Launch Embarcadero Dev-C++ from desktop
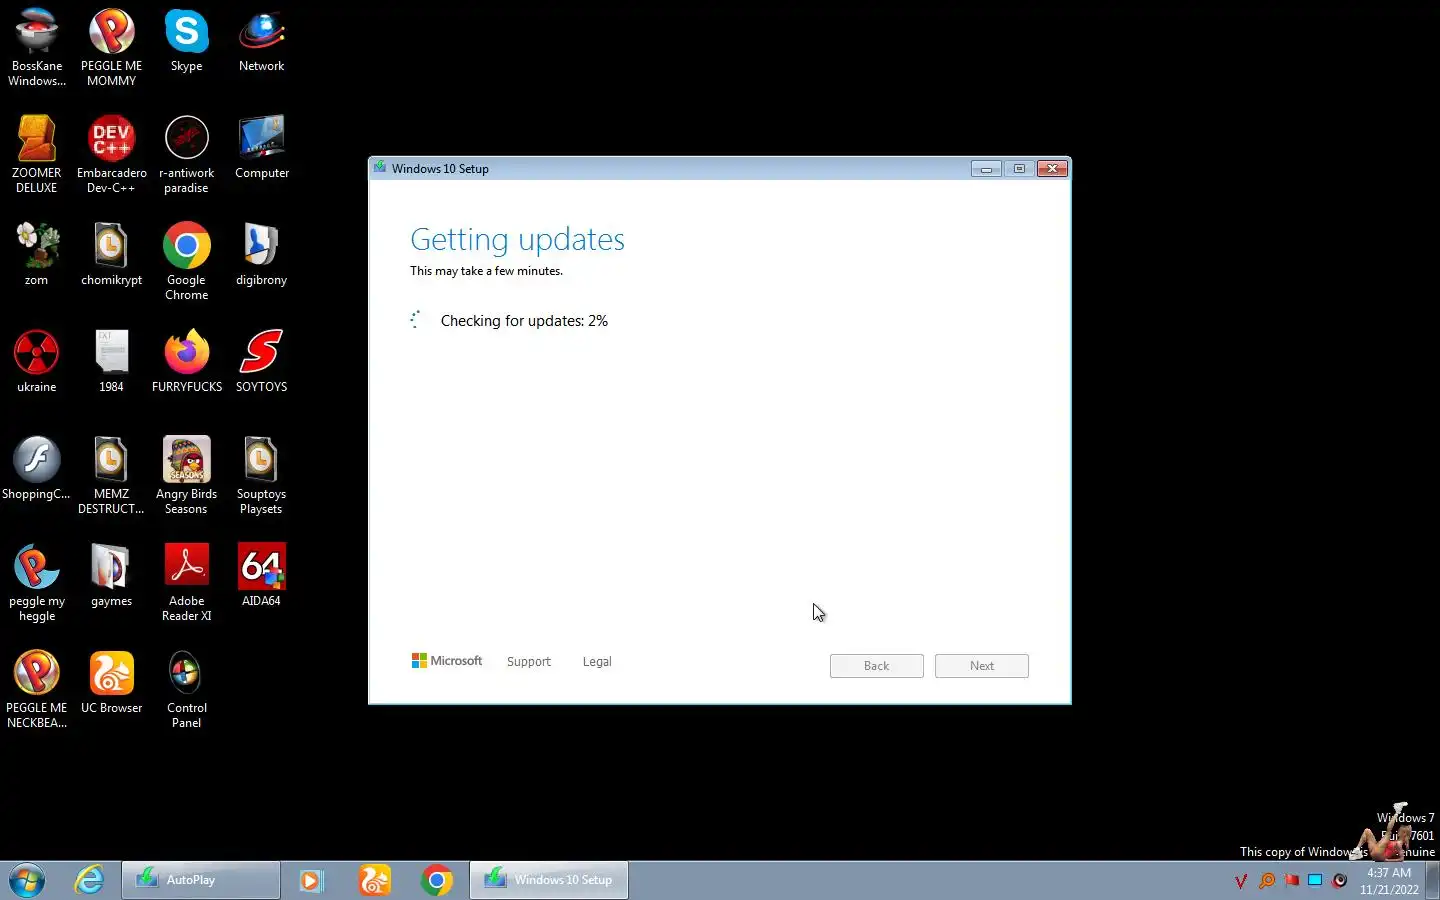1440x900 pixels. pyautogui.click(x=111, y=154)
